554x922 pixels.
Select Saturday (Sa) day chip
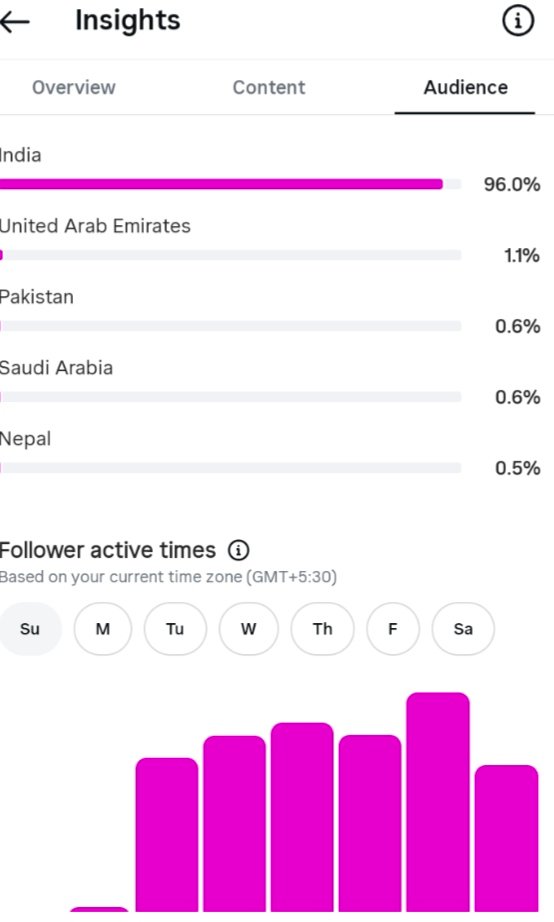coord(463,629)
